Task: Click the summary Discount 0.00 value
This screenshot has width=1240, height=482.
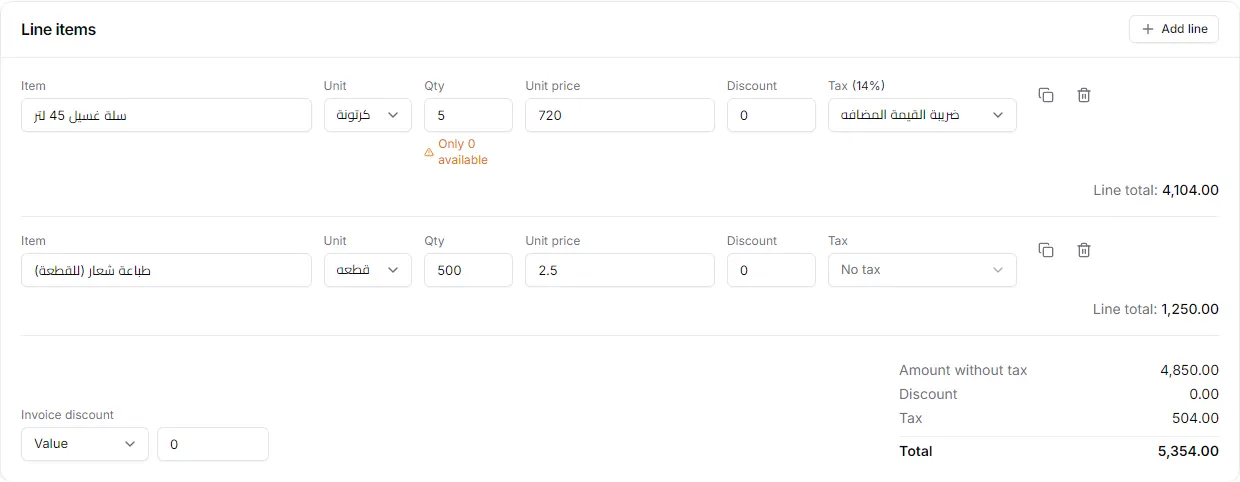Action: pos(1203,394)
